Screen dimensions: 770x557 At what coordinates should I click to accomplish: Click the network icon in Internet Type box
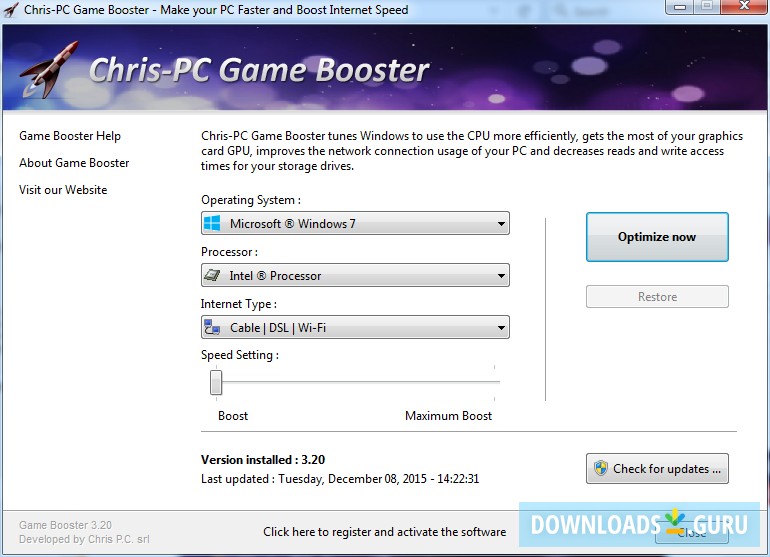pos(212,327)
